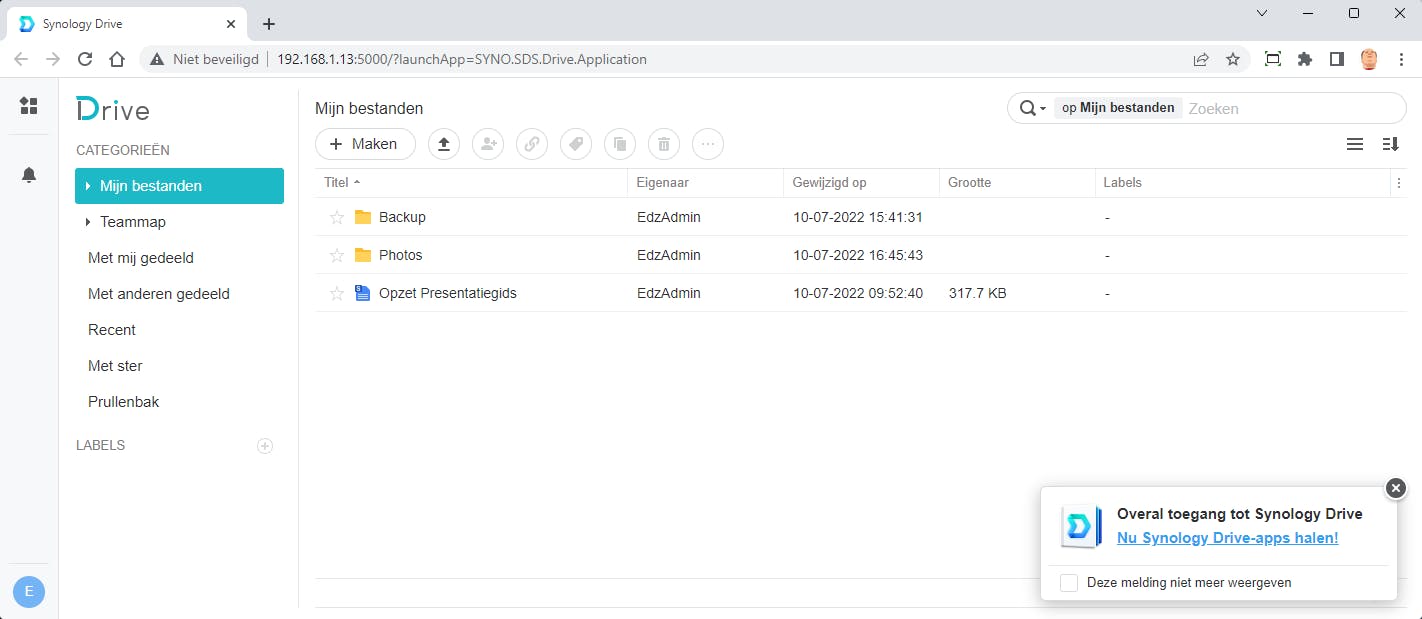This screenshot has height=619, width=1422.
Task: Open the notifications bell
Action: pyautogui.click(x=29, y=175)
